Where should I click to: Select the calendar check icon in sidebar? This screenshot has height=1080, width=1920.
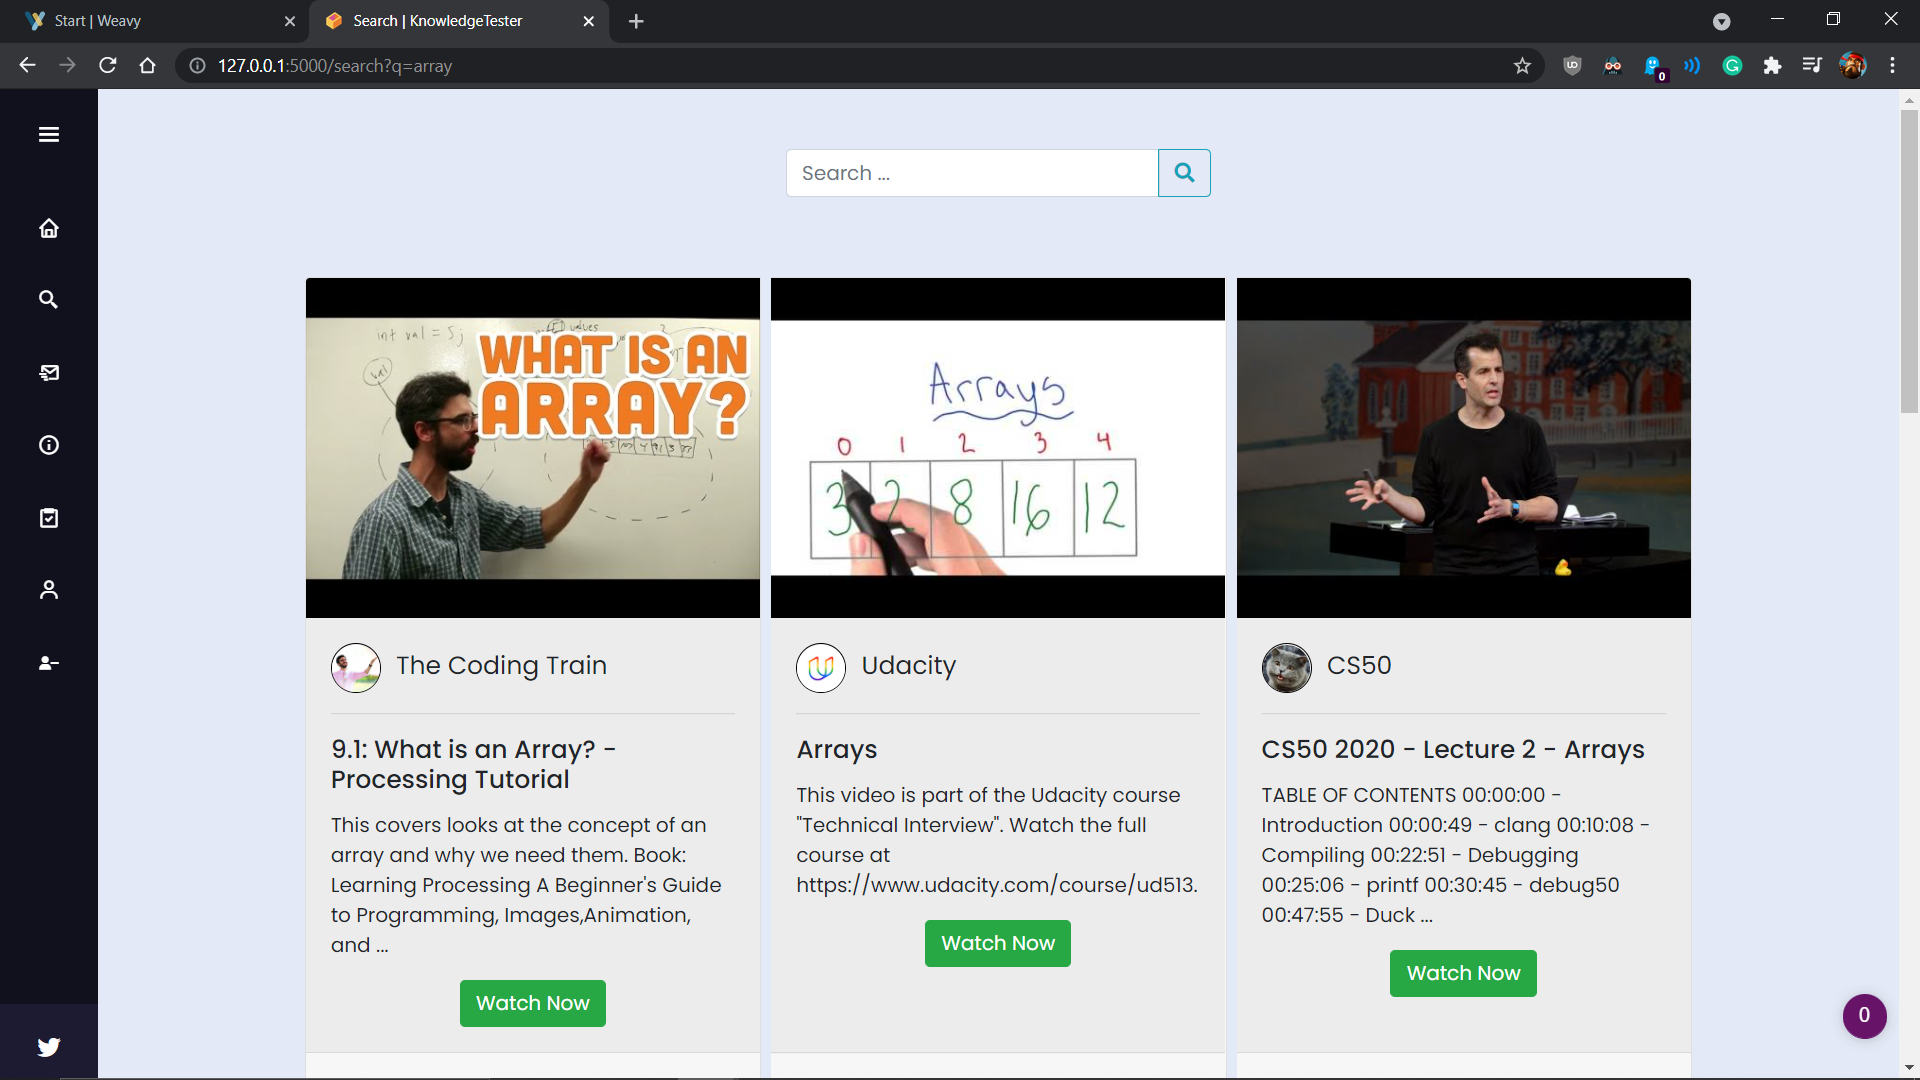pyautogui.click(x=48, y=518)
